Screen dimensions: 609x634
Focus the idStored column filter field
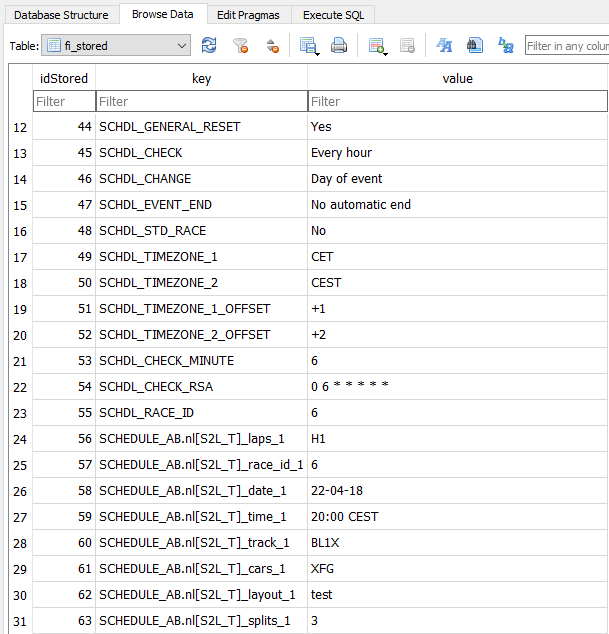(x=64, y=101)
